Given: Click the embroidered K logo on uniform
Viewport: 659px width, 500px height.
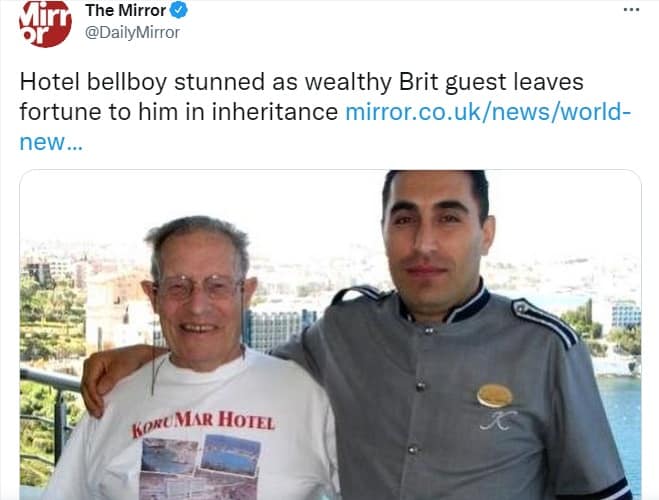Looking at the screenshot, I should pos(499,421).
